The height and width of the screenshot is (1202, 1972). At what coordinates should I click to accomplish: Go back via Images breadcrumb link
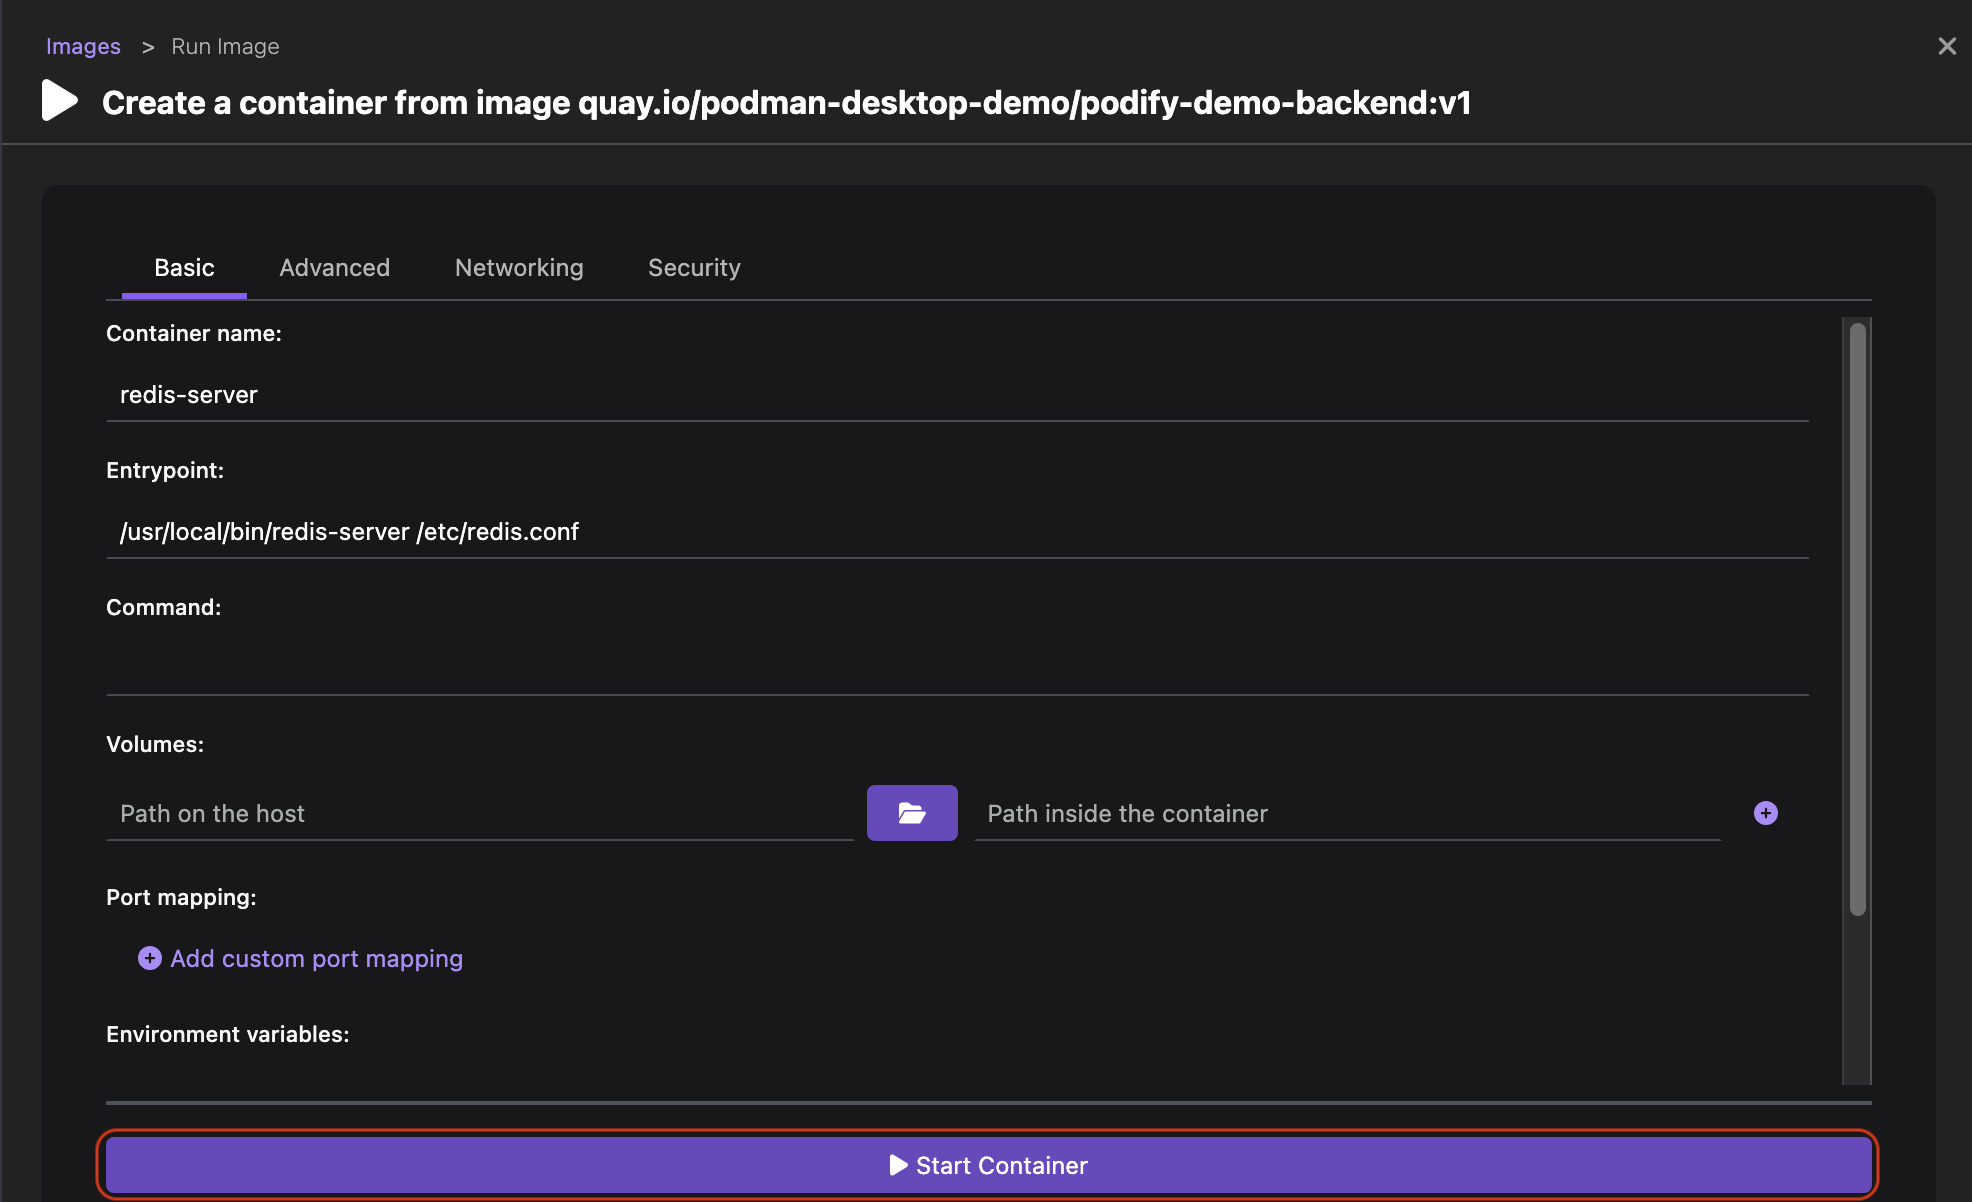[x=83, y=47]
